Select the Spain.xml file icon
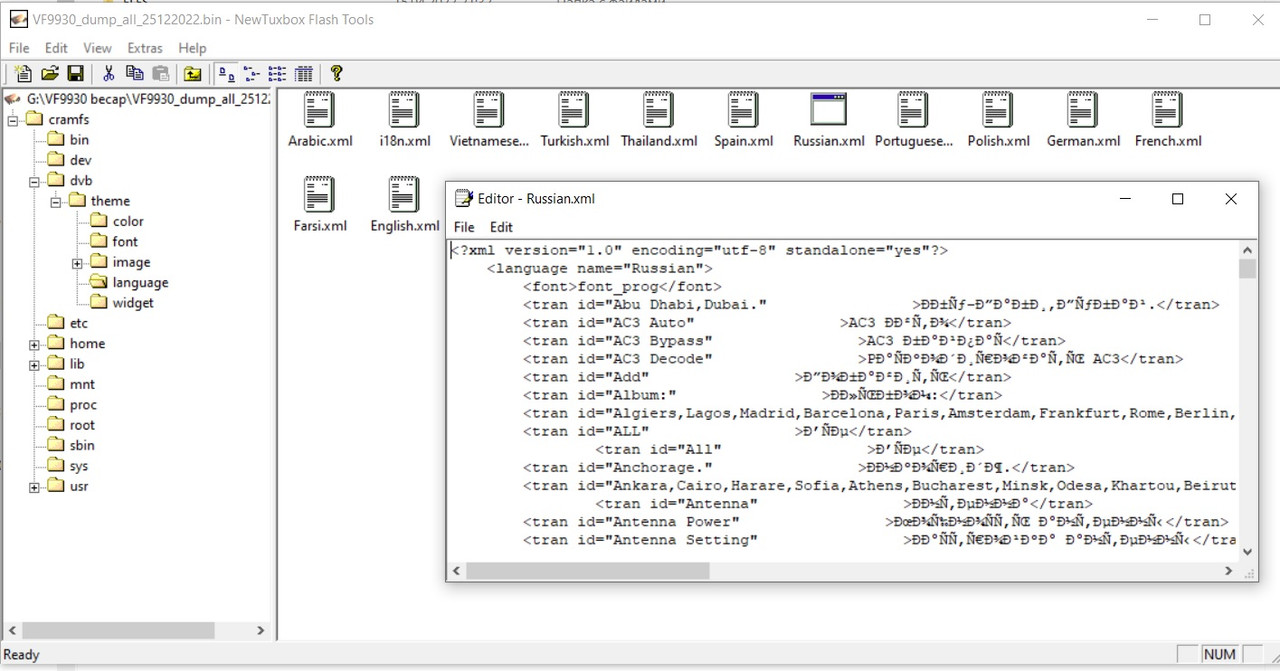This screenshot has width=1280, height=671. [743, 109]
